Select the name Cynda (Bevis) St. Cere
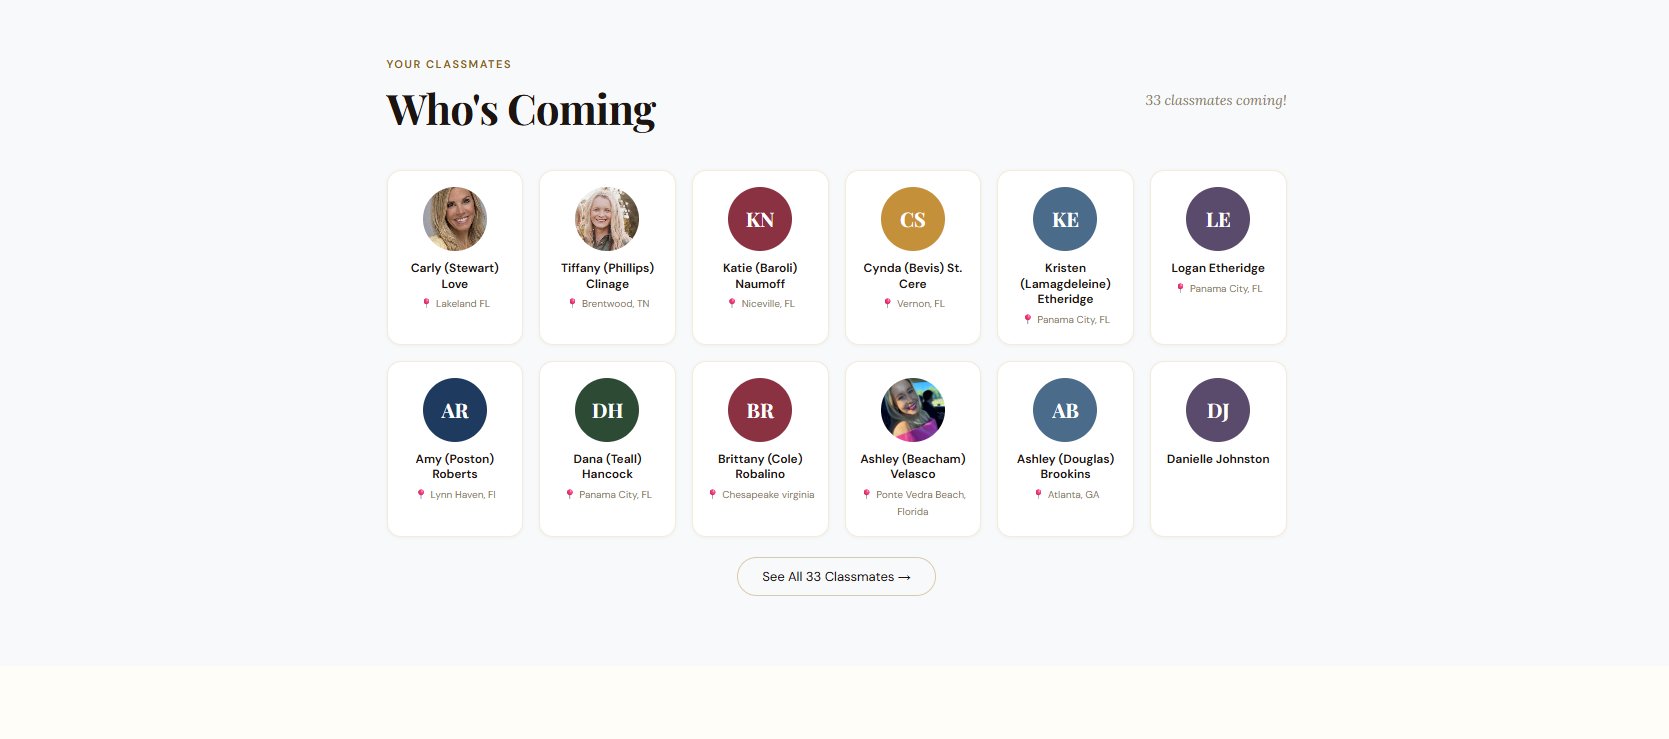Viewport: 1669px width, 739px height. pos(913,276)
